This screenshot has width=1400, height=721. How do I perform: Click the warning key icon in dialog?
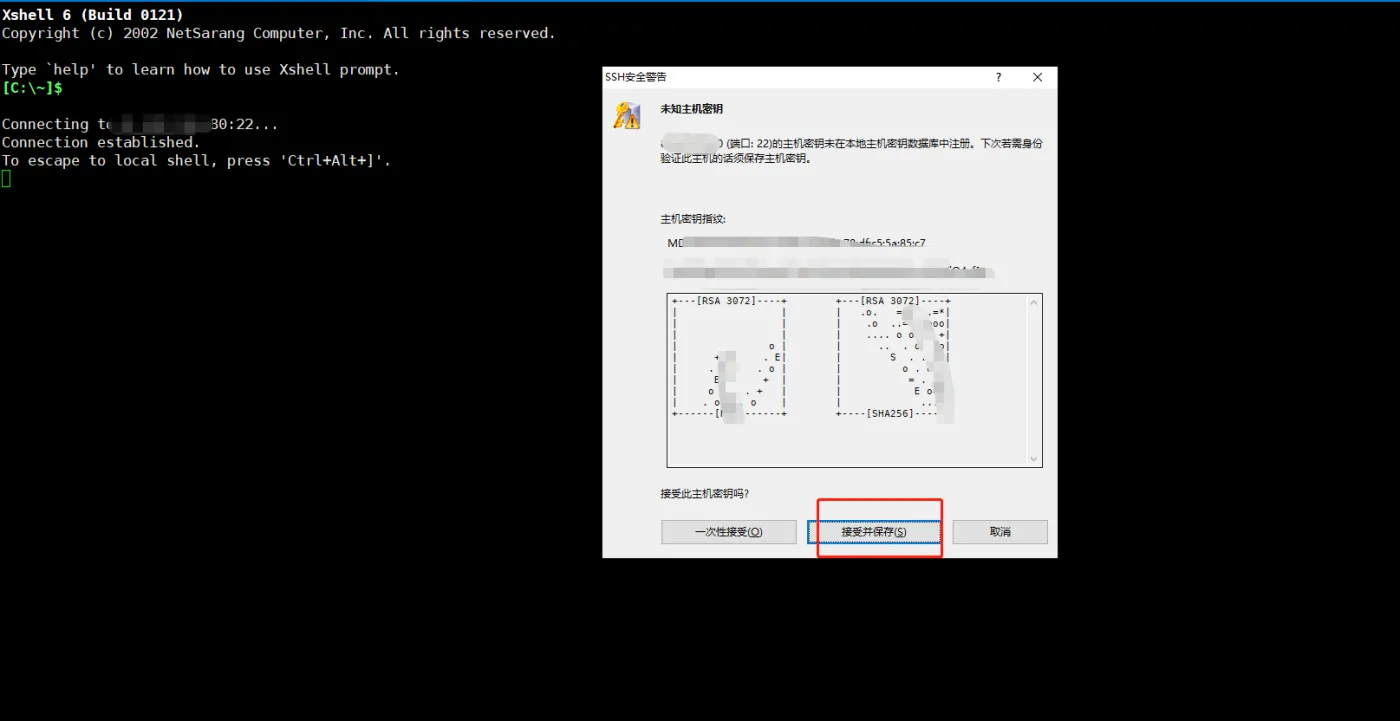coord(627,115)
